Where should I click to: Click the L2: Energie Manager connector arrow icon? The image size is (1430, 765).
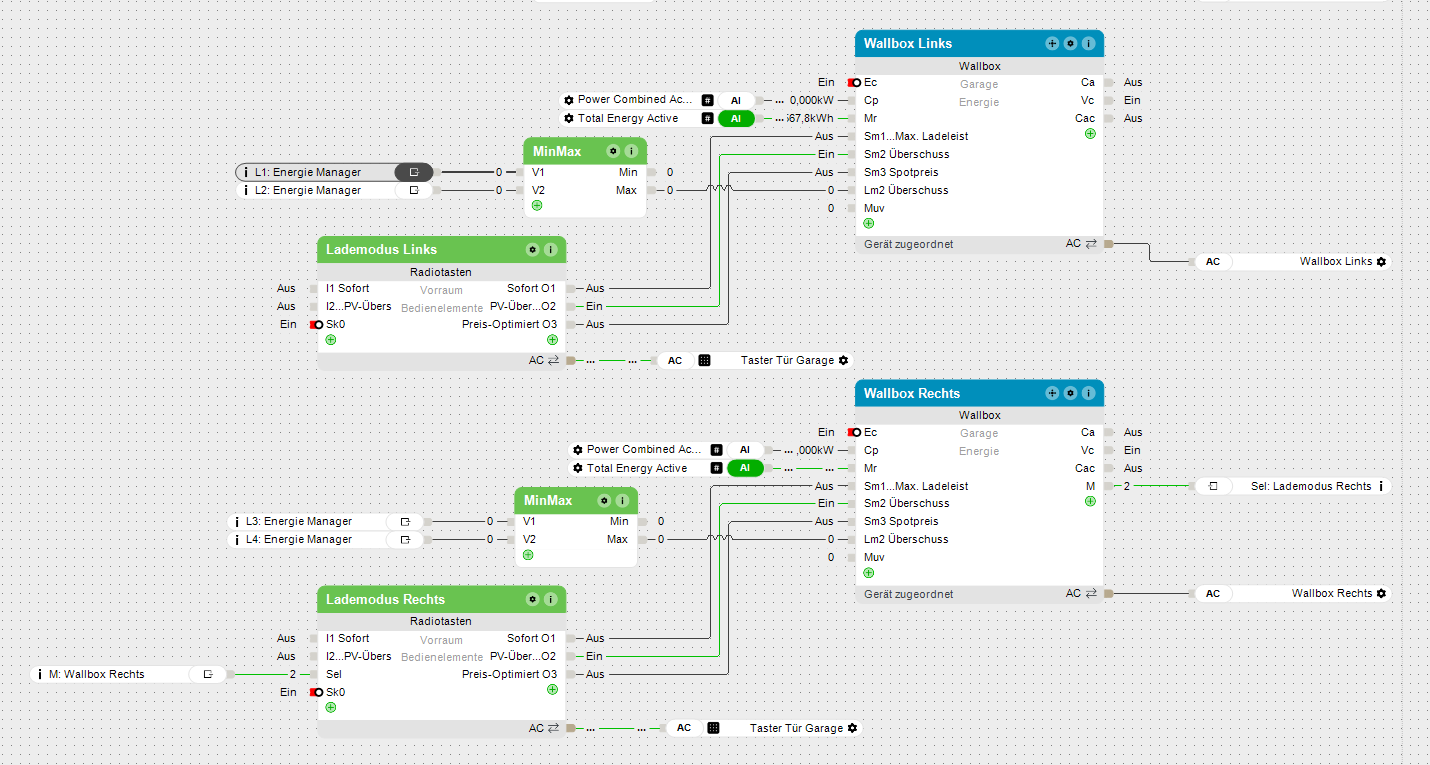click(414, 190)
